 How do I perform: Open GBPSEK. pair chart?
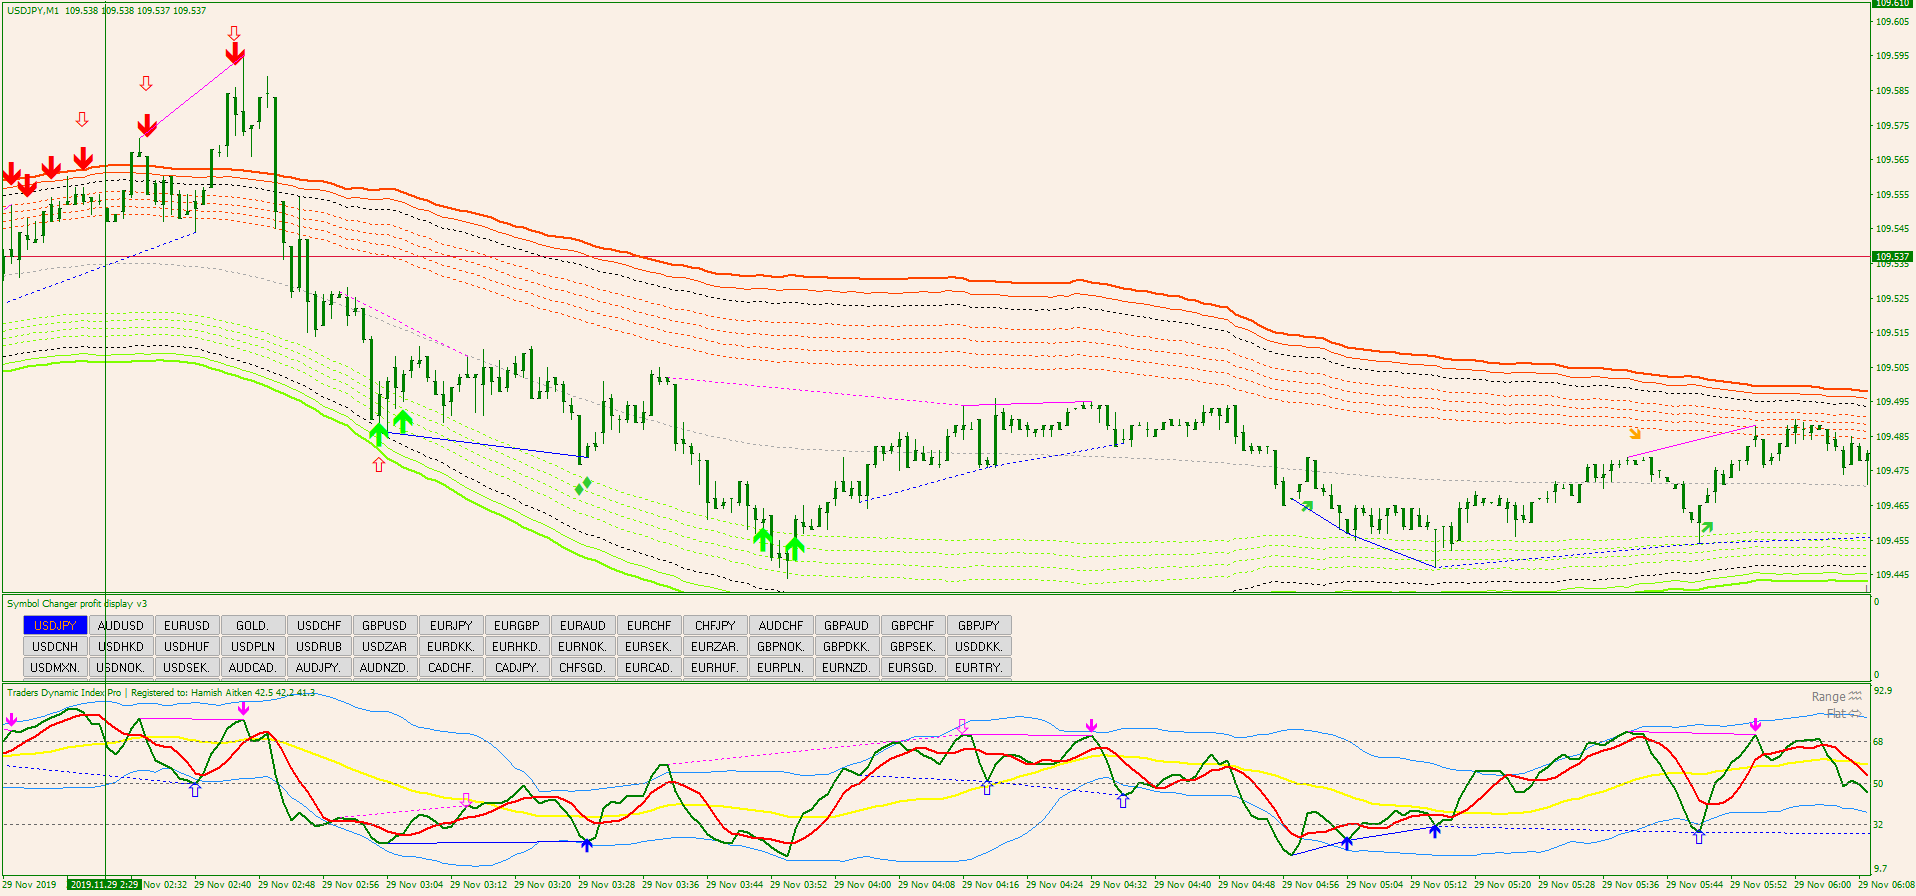913,646
